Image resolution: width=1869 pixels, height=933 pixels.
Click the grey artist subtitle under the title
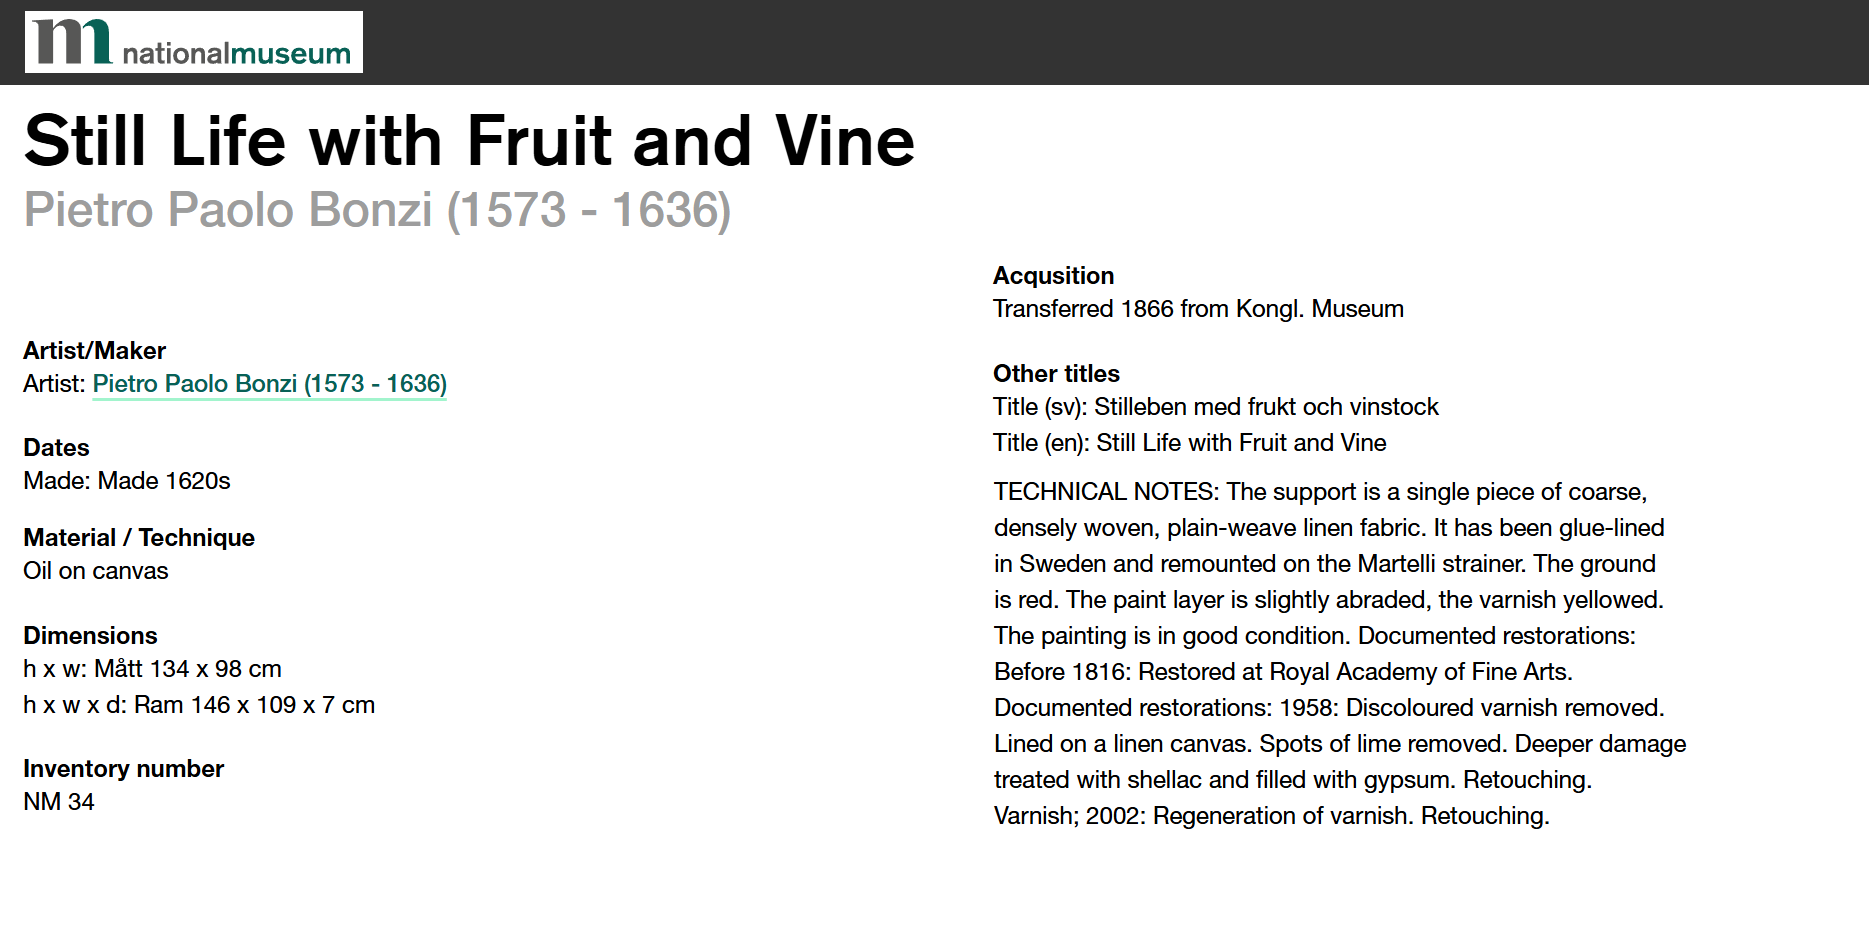pyautogui.click(x=377, y=210)
